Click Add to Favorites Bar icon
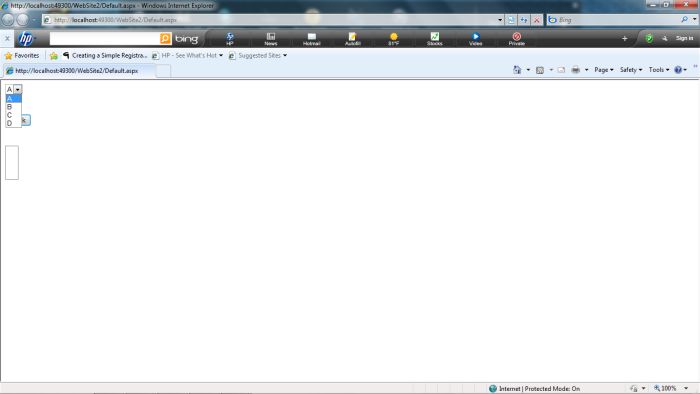Screen dimensions: 700x394 pos(54,56)
